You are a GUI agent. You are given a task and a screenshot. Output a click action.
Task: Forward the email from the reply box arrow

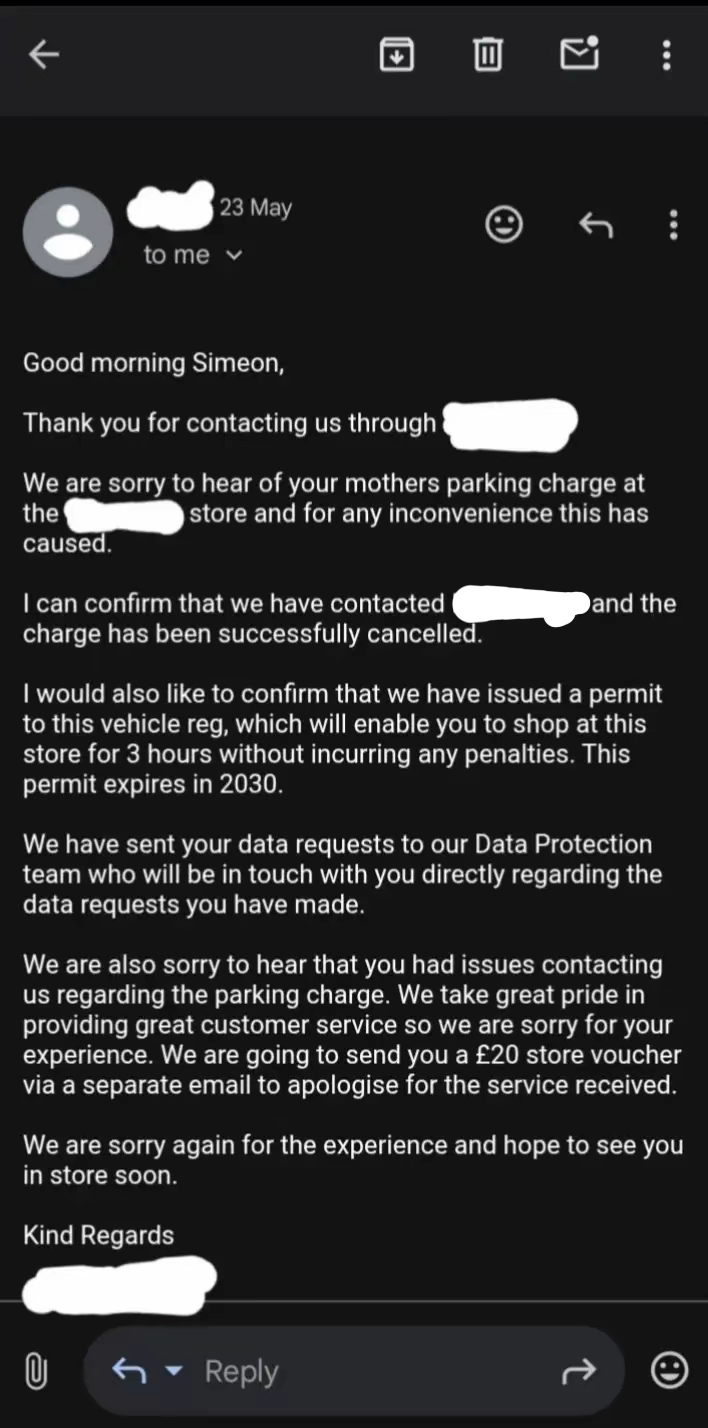tap(579, 1371)
